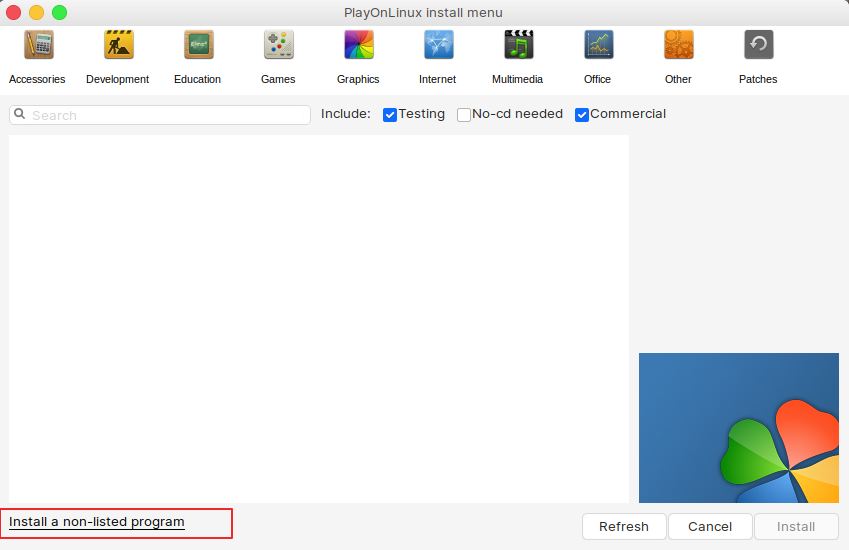Click the Install button
This screenshot has height=550, width=849.
click(x=796, y=527)
